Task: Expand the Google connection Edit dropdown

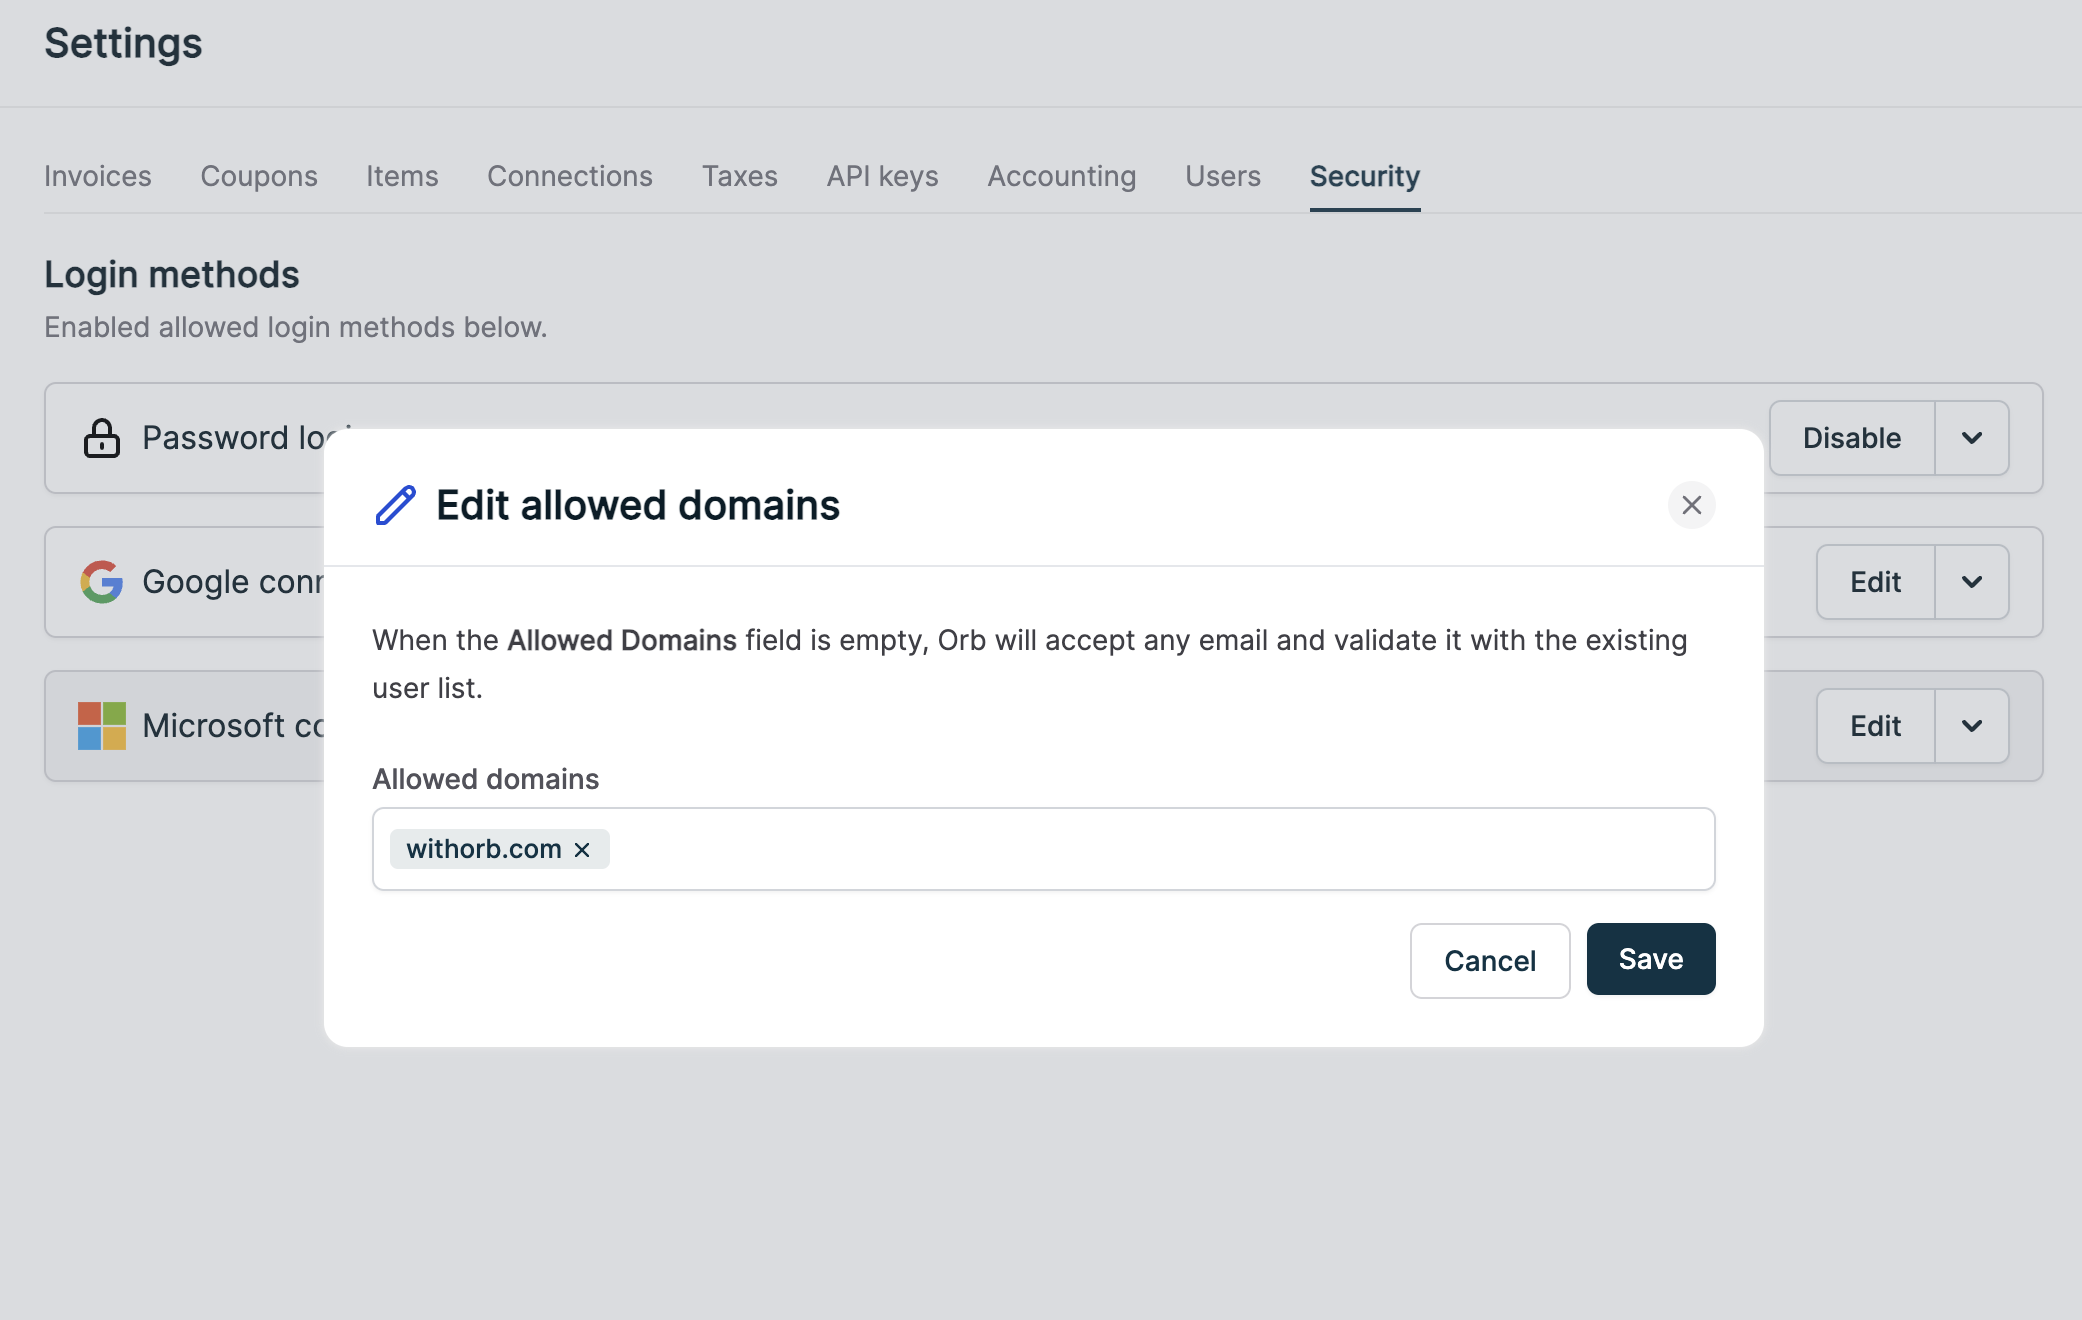Action: pyautogui.click(x=1971, y=582)
